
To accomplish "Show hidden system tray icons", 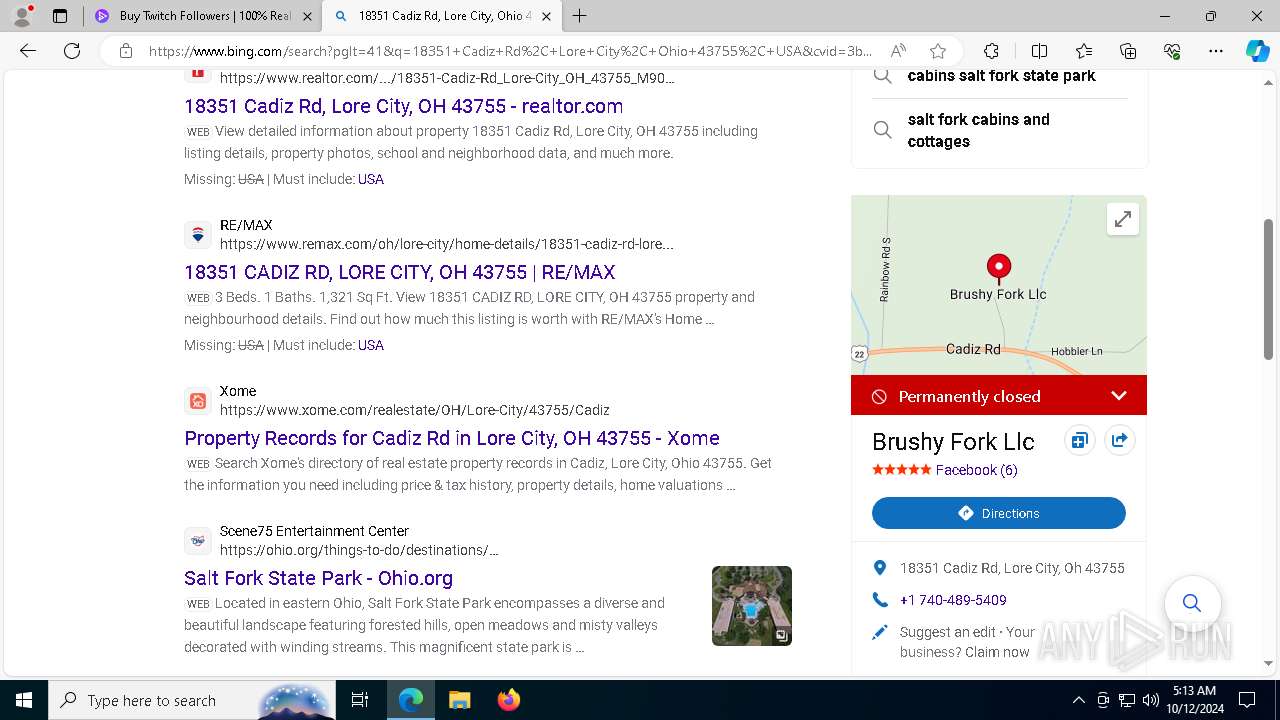I will click(1078, 700).
